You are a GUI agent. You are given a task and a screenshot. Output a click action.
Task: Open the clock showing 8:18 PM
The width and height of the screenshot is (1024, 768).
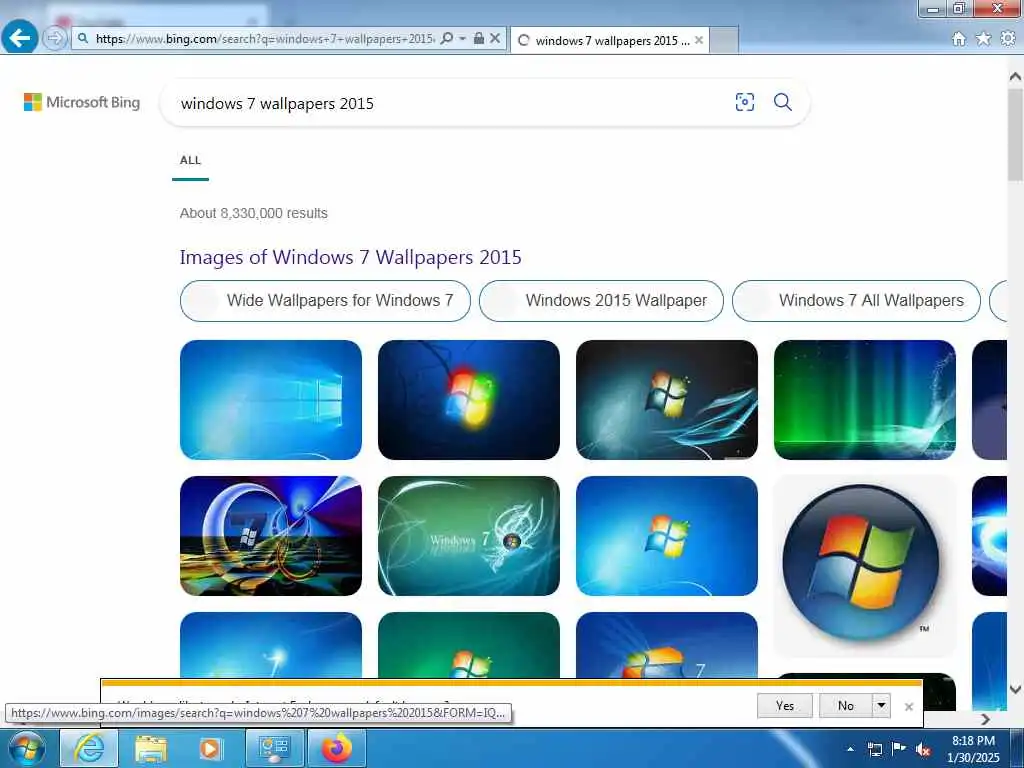click(973, 749)
